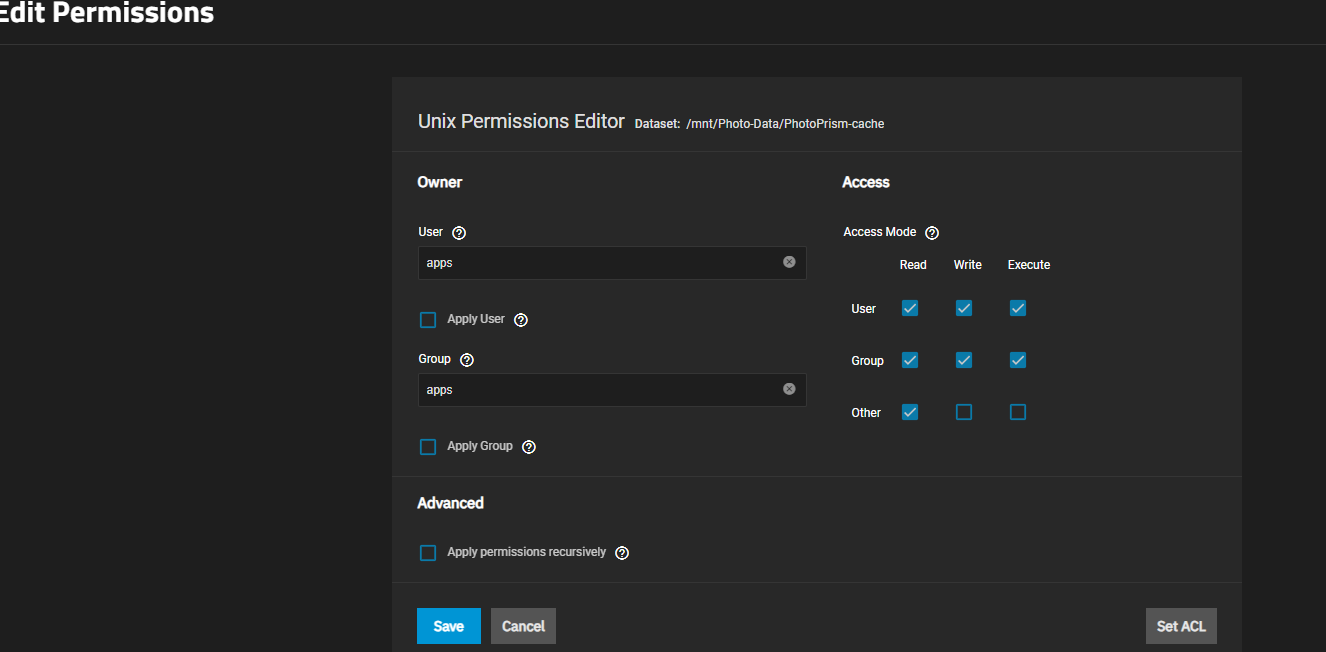The width and height of the screenshot is (1326, 652).
Task: Enable the Apply Group checkbox
Action: (428, 447)
